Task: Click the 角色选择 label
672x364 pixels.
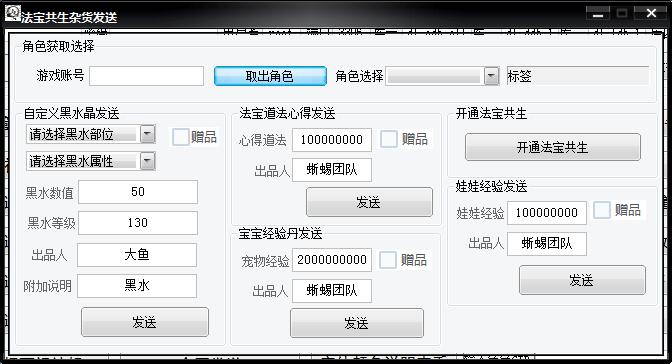Action: (359, 76)
